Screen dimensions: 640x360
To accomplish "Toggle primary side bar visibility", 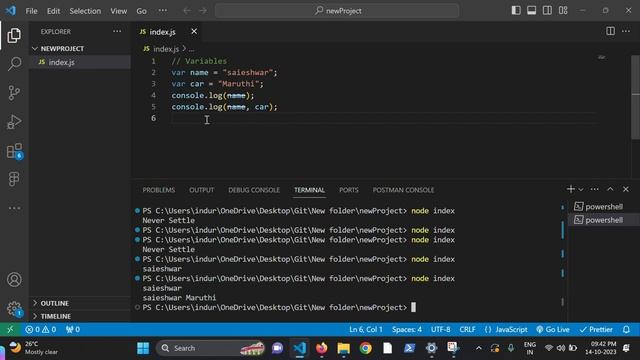I will (x=516, y=11).
